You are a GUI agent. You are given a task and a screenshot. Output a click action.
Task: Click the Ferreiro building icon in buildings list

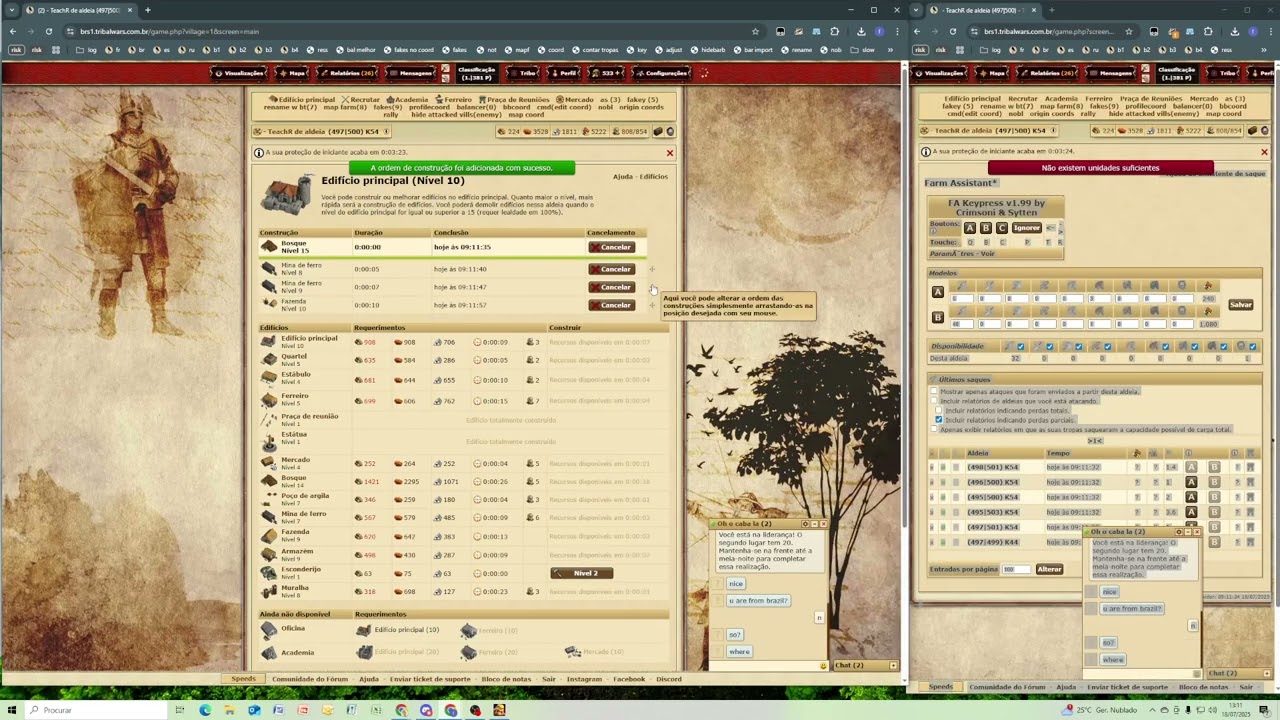click(268, 399)
